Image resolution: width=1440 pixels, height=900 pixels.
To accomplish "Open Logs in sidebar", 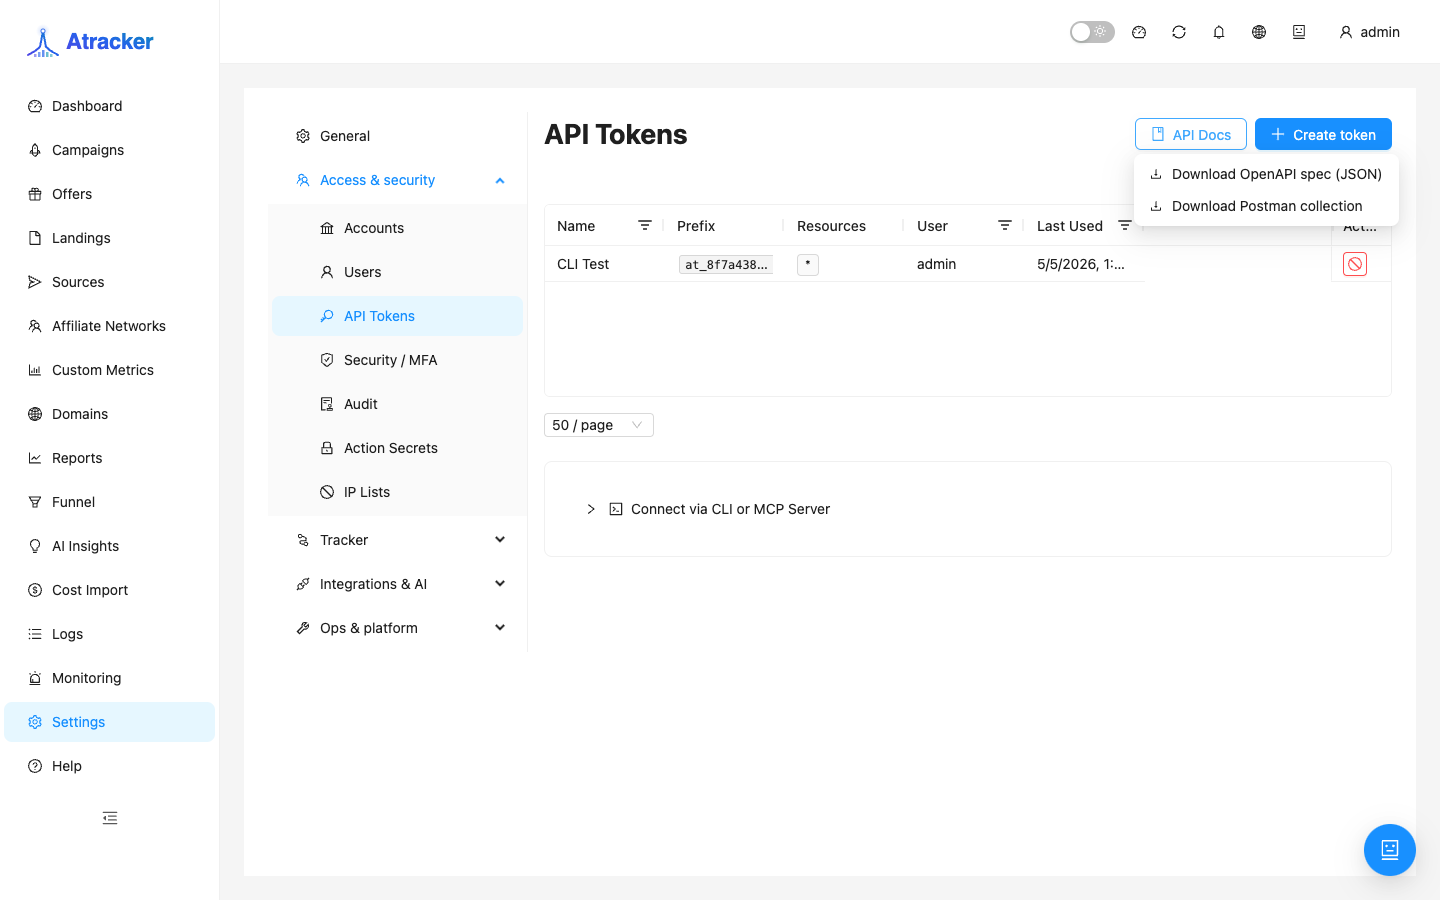I will [110, 634].
